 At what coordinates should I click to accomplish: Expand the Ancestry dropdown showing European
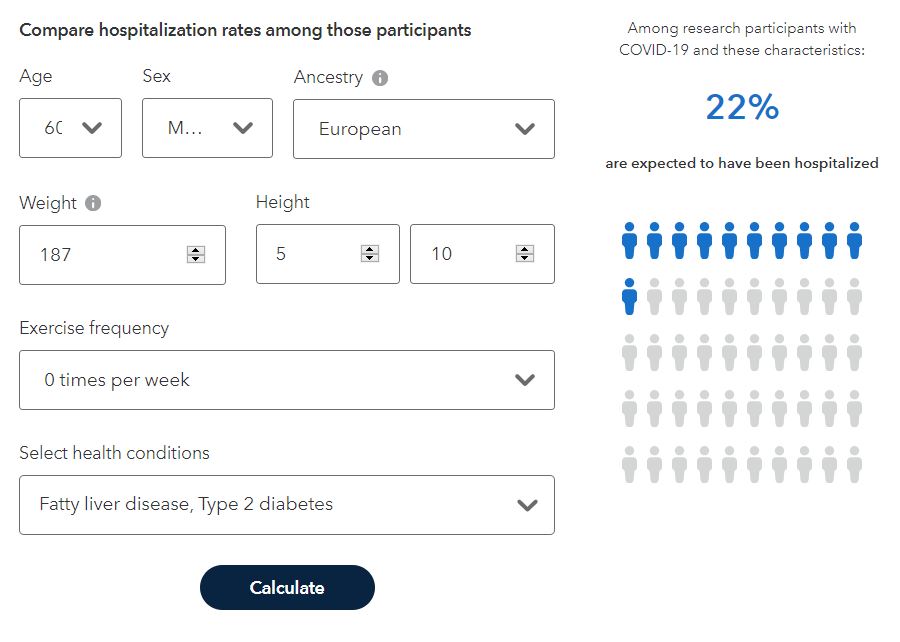tap(423, 129)
